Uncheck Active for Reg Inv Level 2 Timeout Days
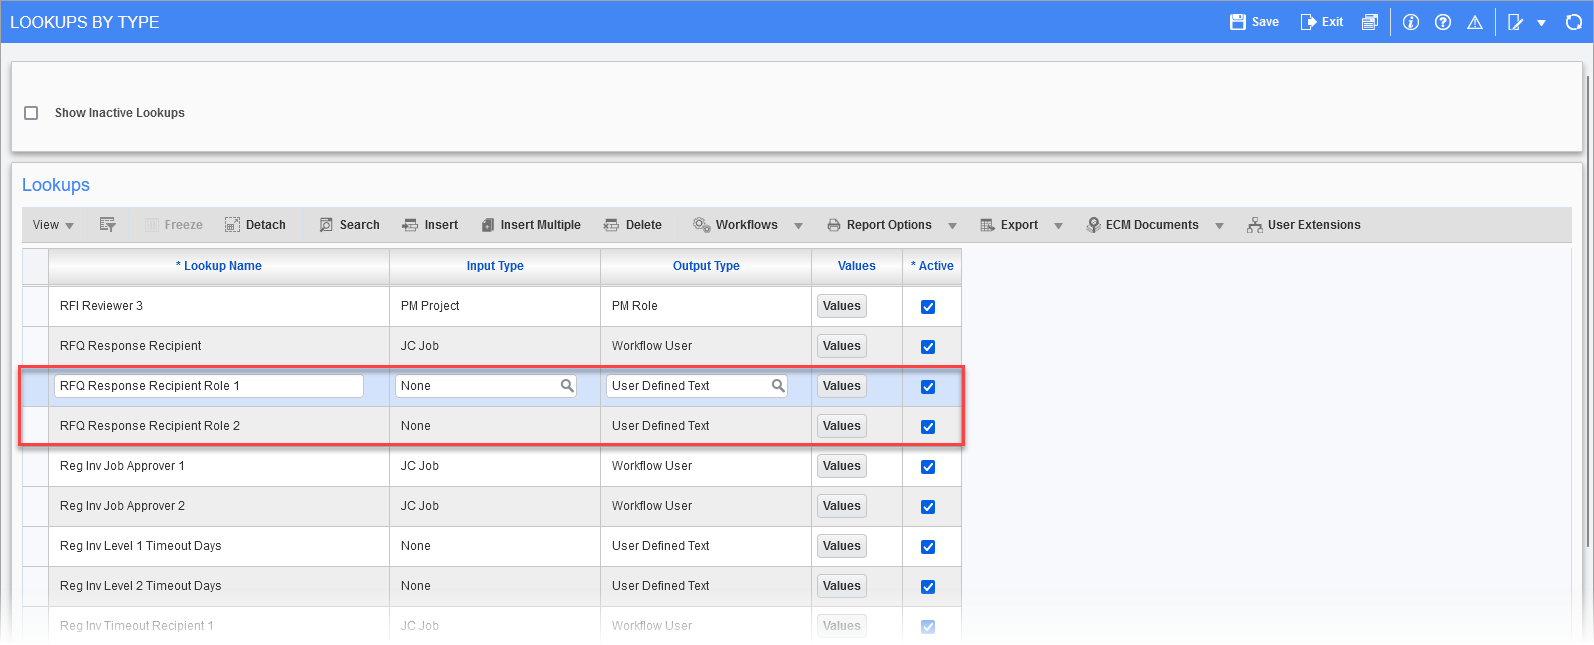 (x=928, y=587)
